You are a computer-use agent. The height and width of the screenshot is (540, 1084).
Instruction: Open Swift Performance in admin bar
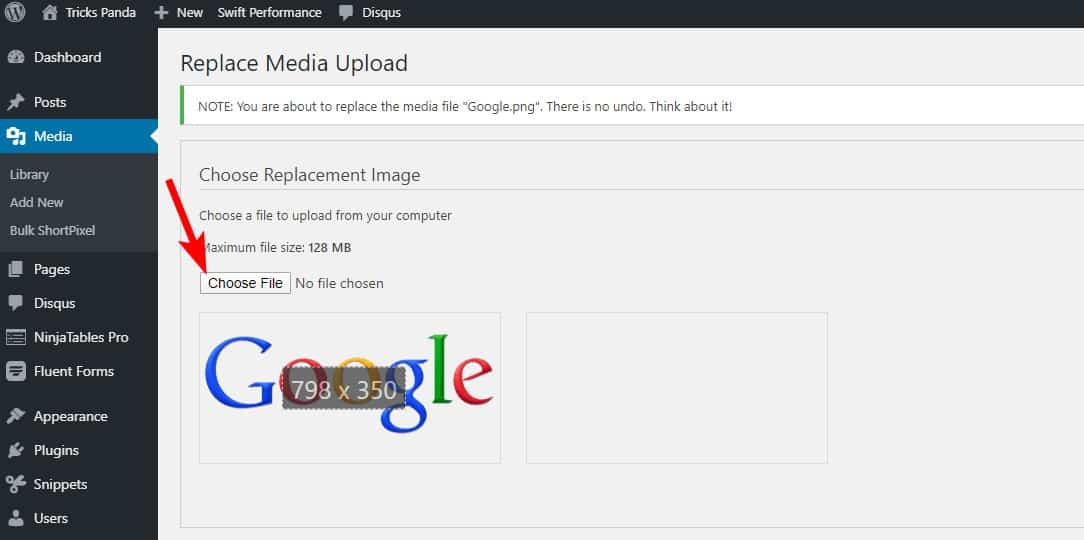[x=270, y=13]
